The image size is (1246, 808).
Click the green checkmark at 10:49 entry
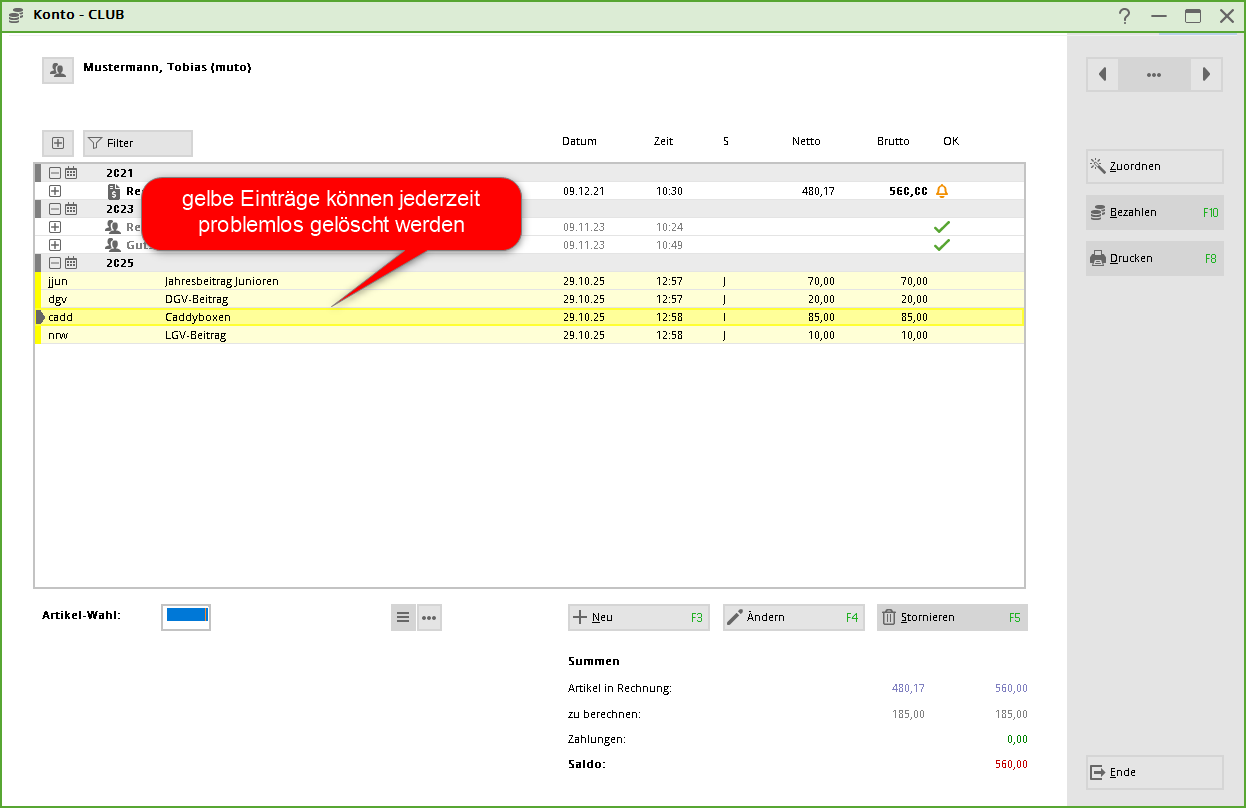tap(941, 245)
